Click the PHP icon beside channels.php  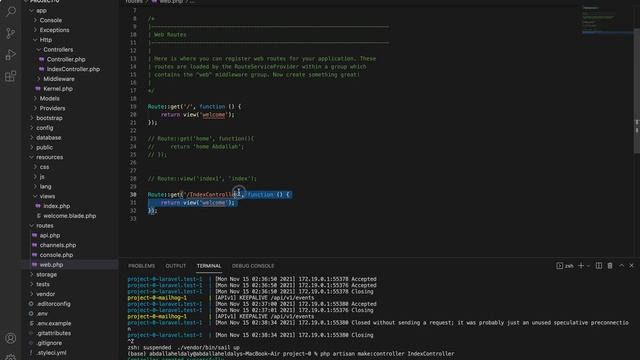tap(34, 245)
